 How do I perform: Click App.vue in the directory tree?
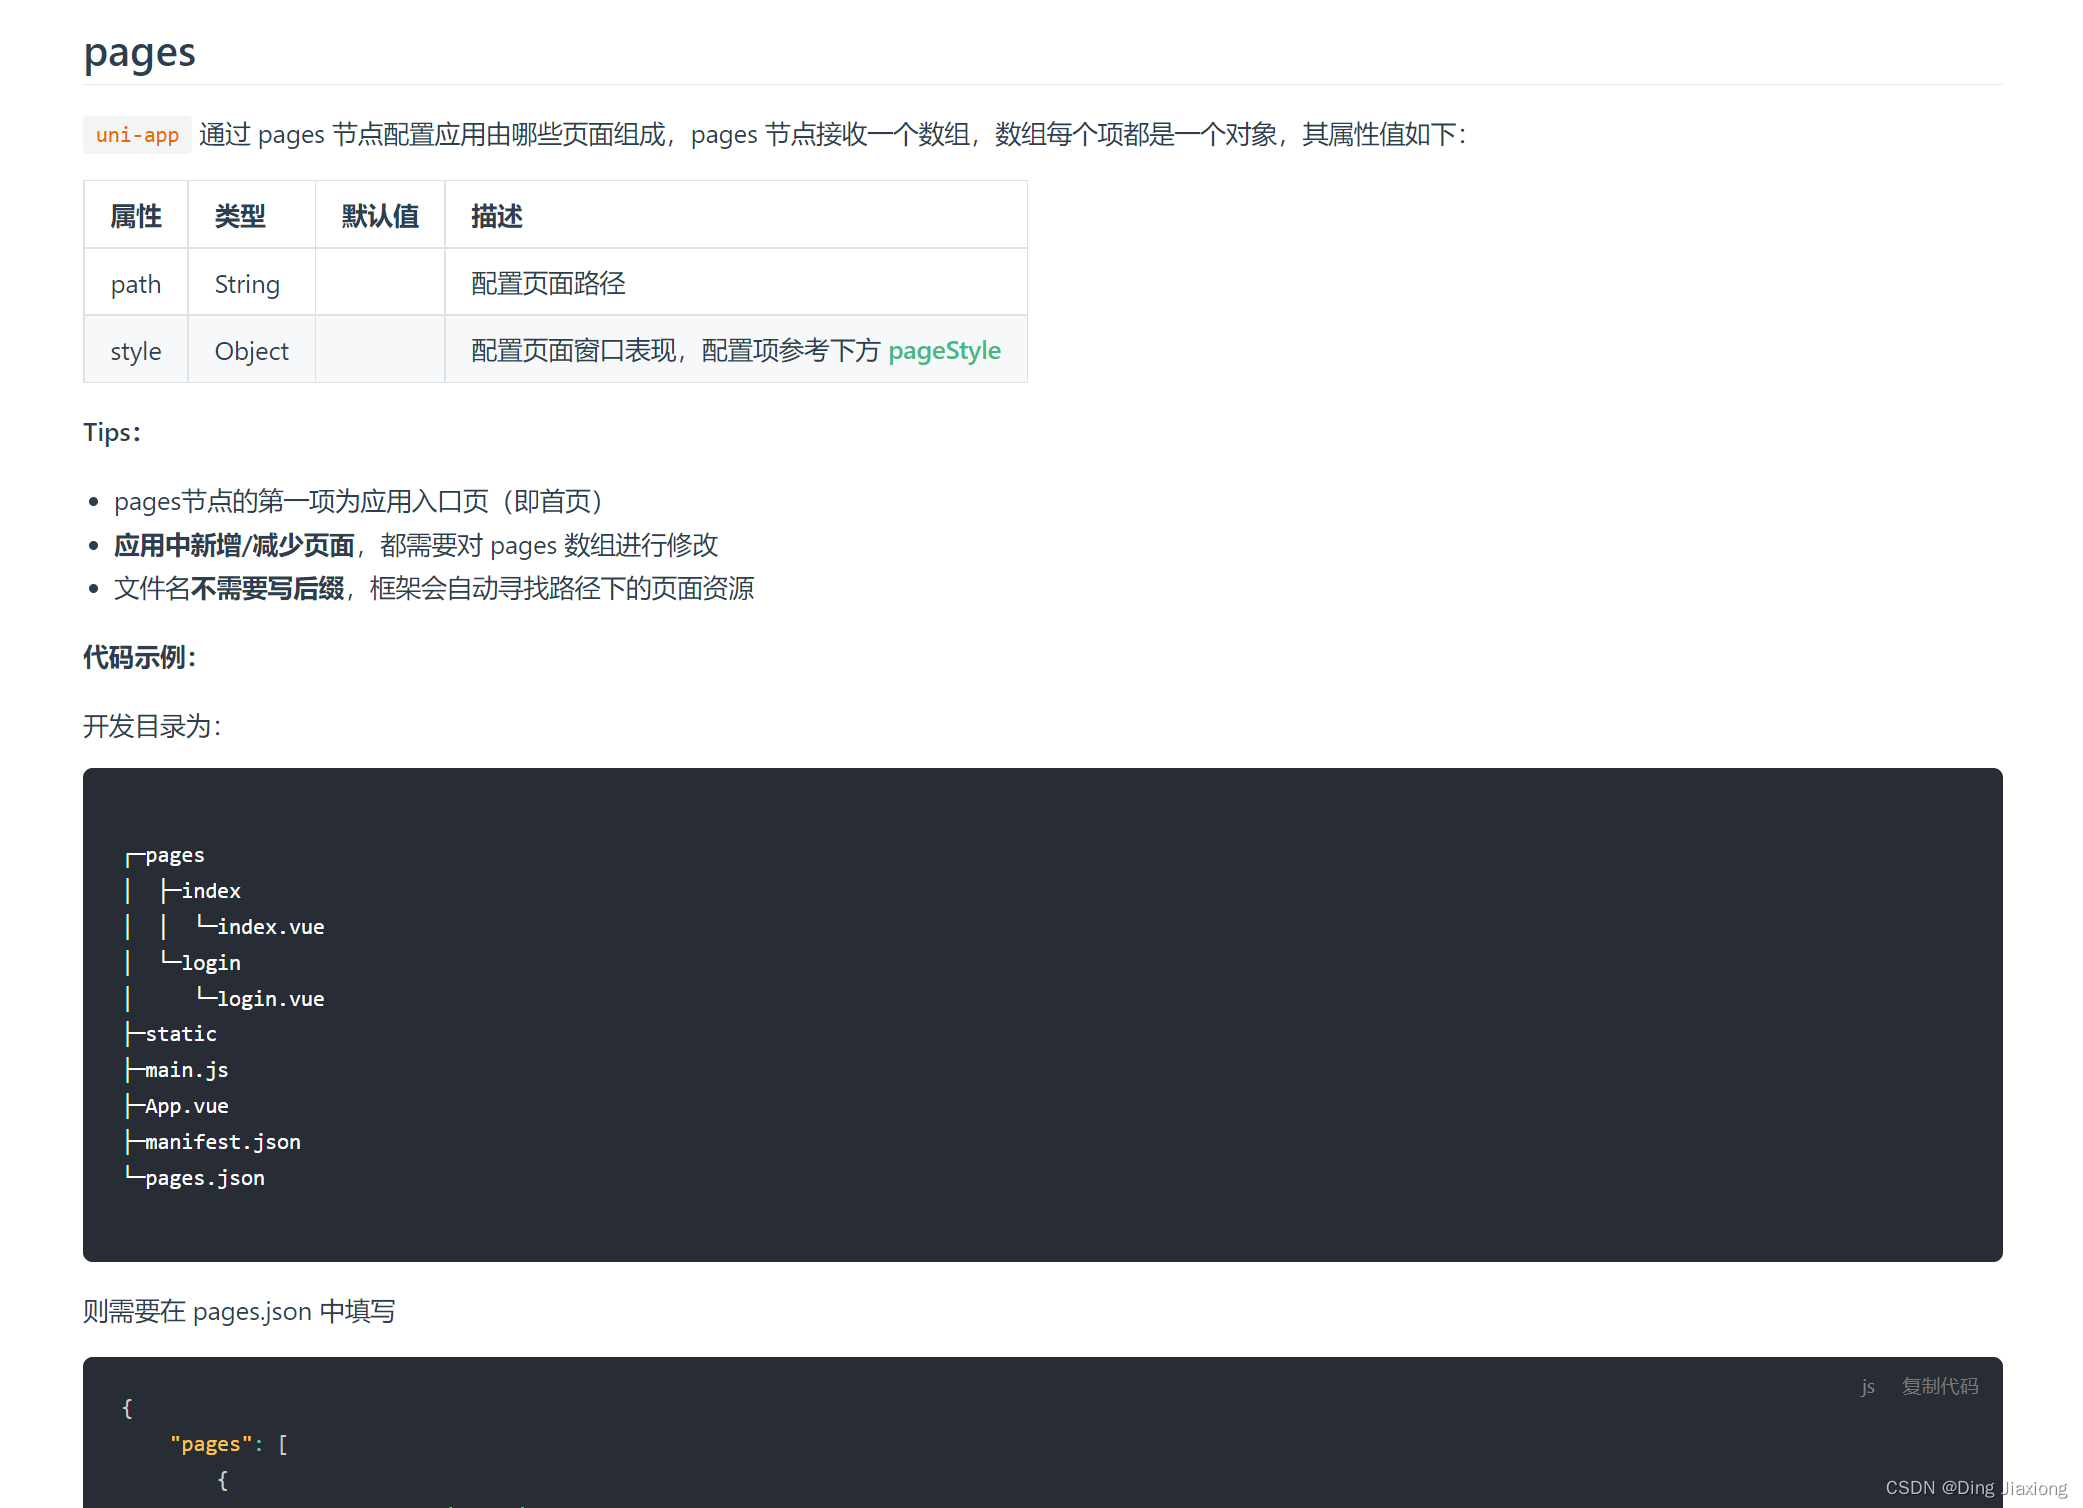pyautogui.click(x=186, y=1106)
